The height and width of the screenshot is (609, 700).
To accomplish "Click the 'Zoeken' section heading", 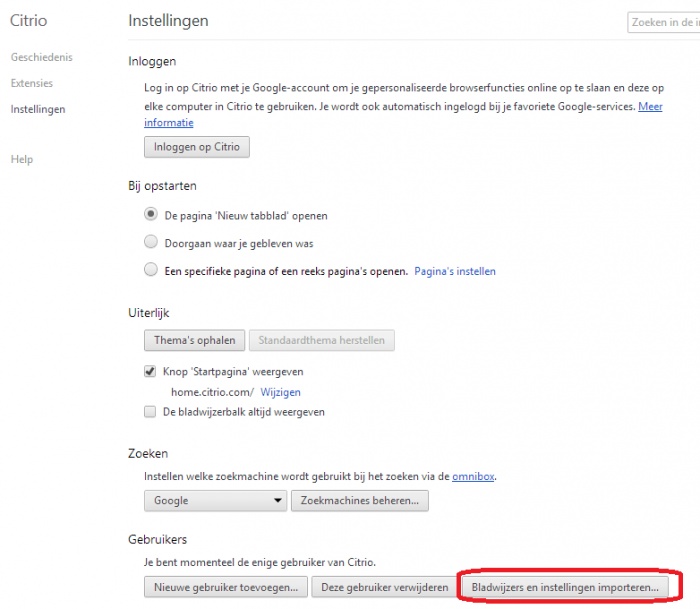I will pyautogui.click(x=148, y=454).
